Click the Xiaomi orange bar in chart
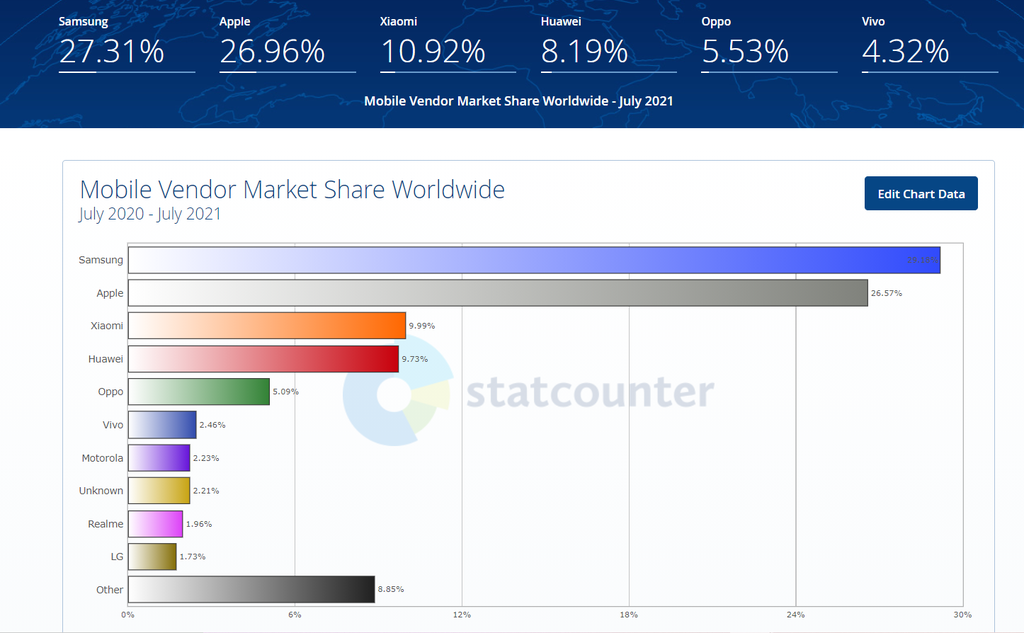 click(266, 325)
